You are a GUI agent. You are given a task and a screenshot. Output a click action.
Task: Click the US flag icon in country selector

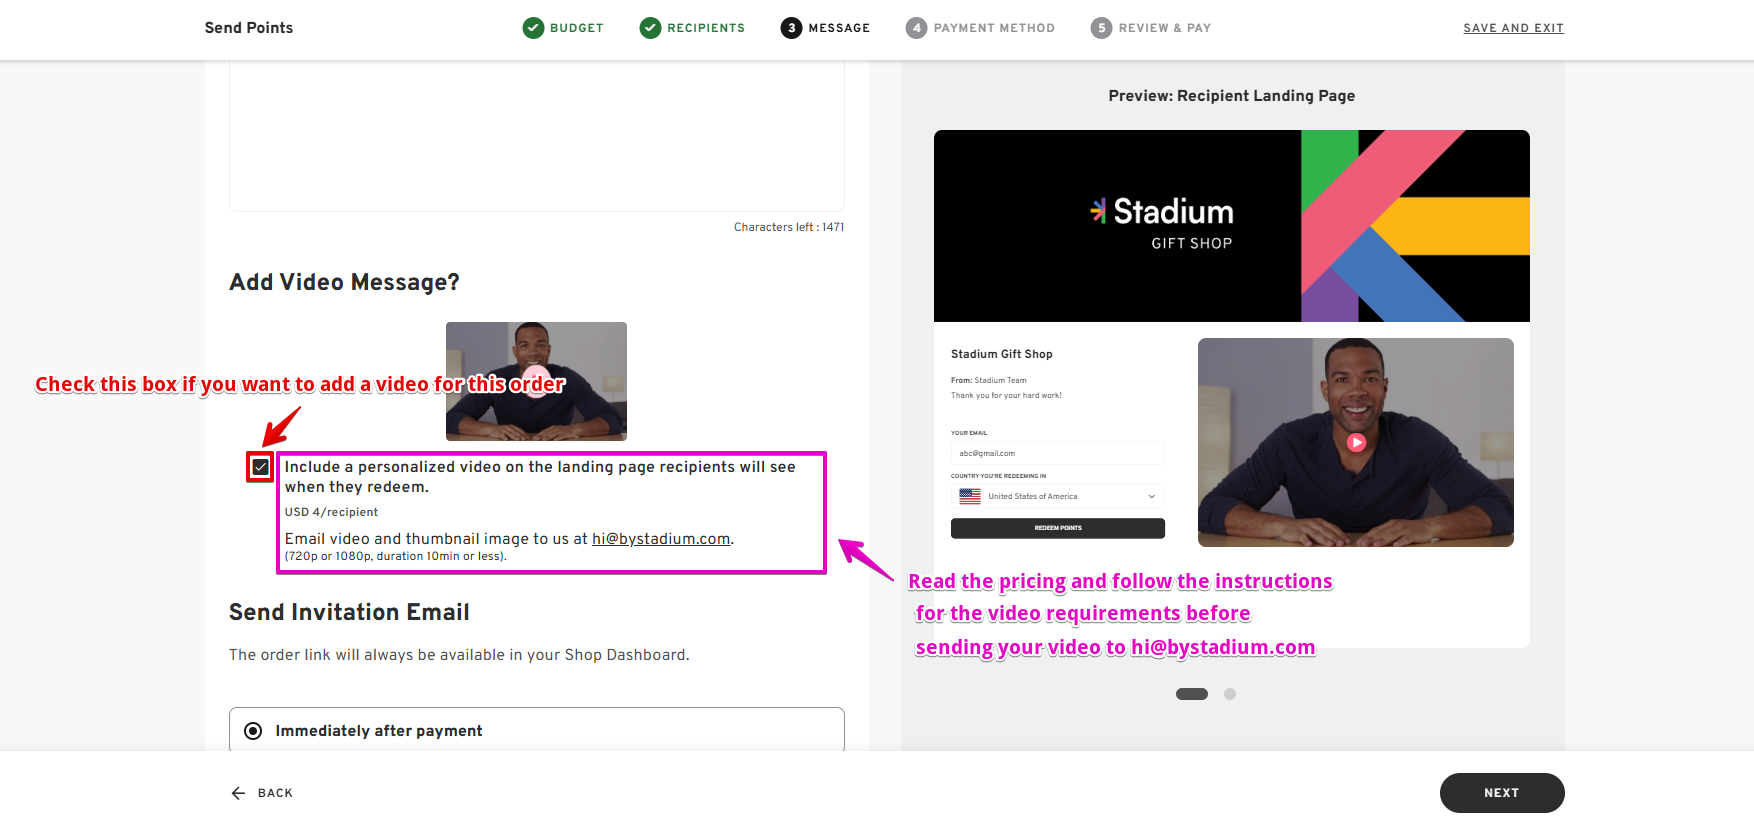click(x=970, y=496)
